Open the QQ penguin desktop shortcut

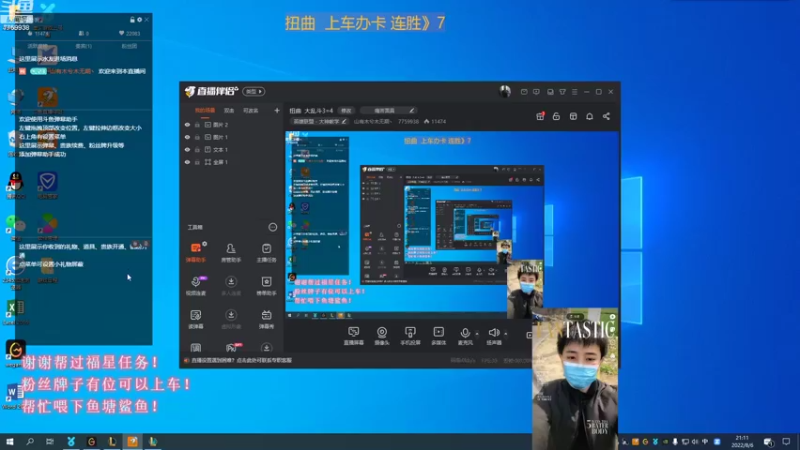point(16,185)
